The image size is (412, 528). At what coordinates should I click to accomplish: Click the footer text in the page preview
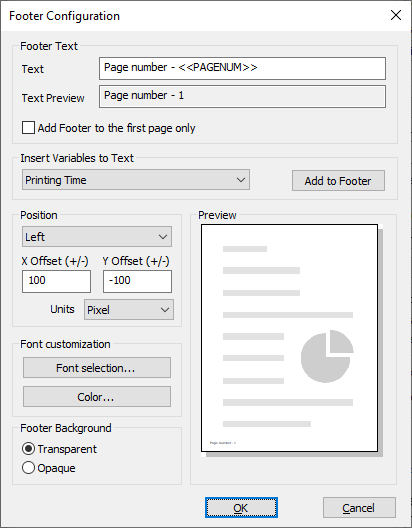[222, 443]
